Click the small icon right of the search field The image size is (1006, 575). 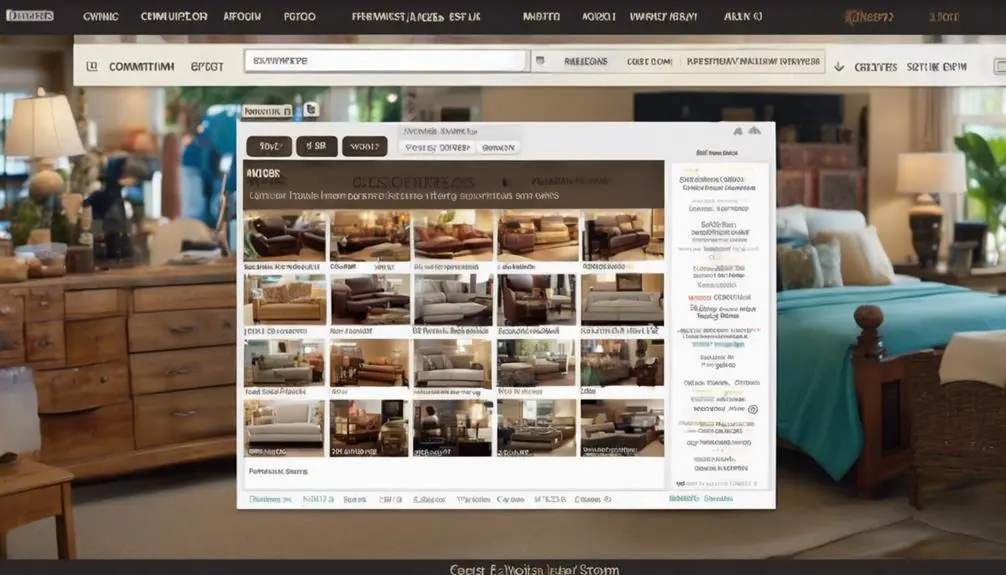[540, 61]
